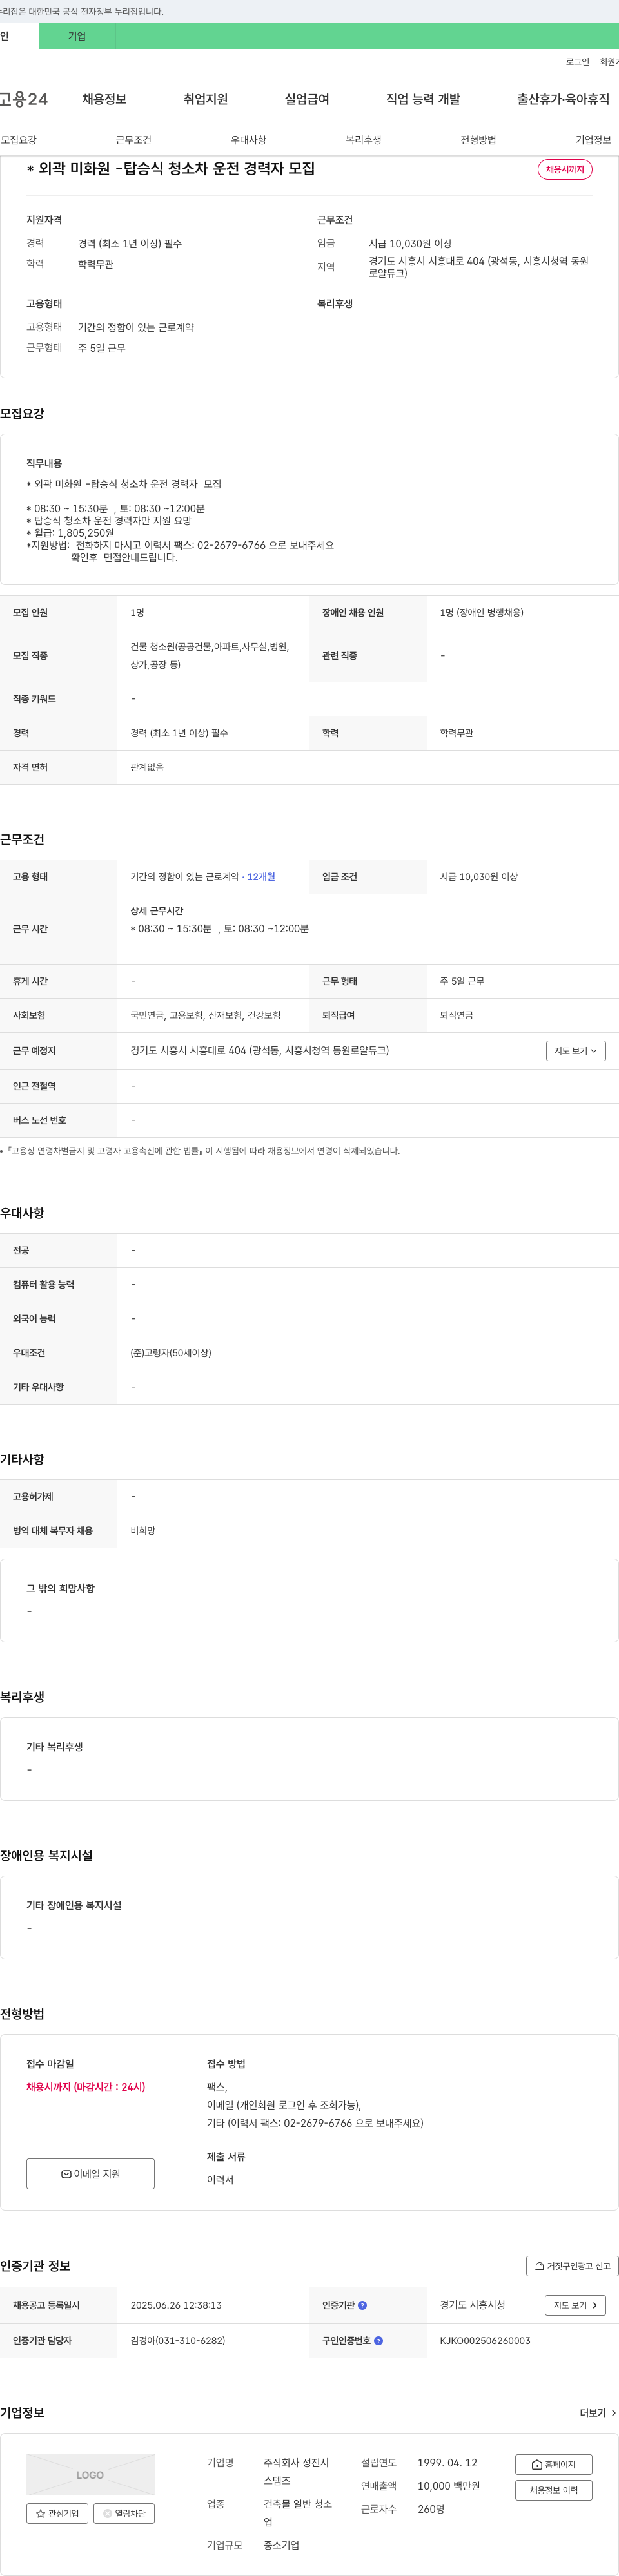Expand 지도 보기 dropdown for 근무 예정지
The height and width of the screenshot is (2576, 619).
576,1051
